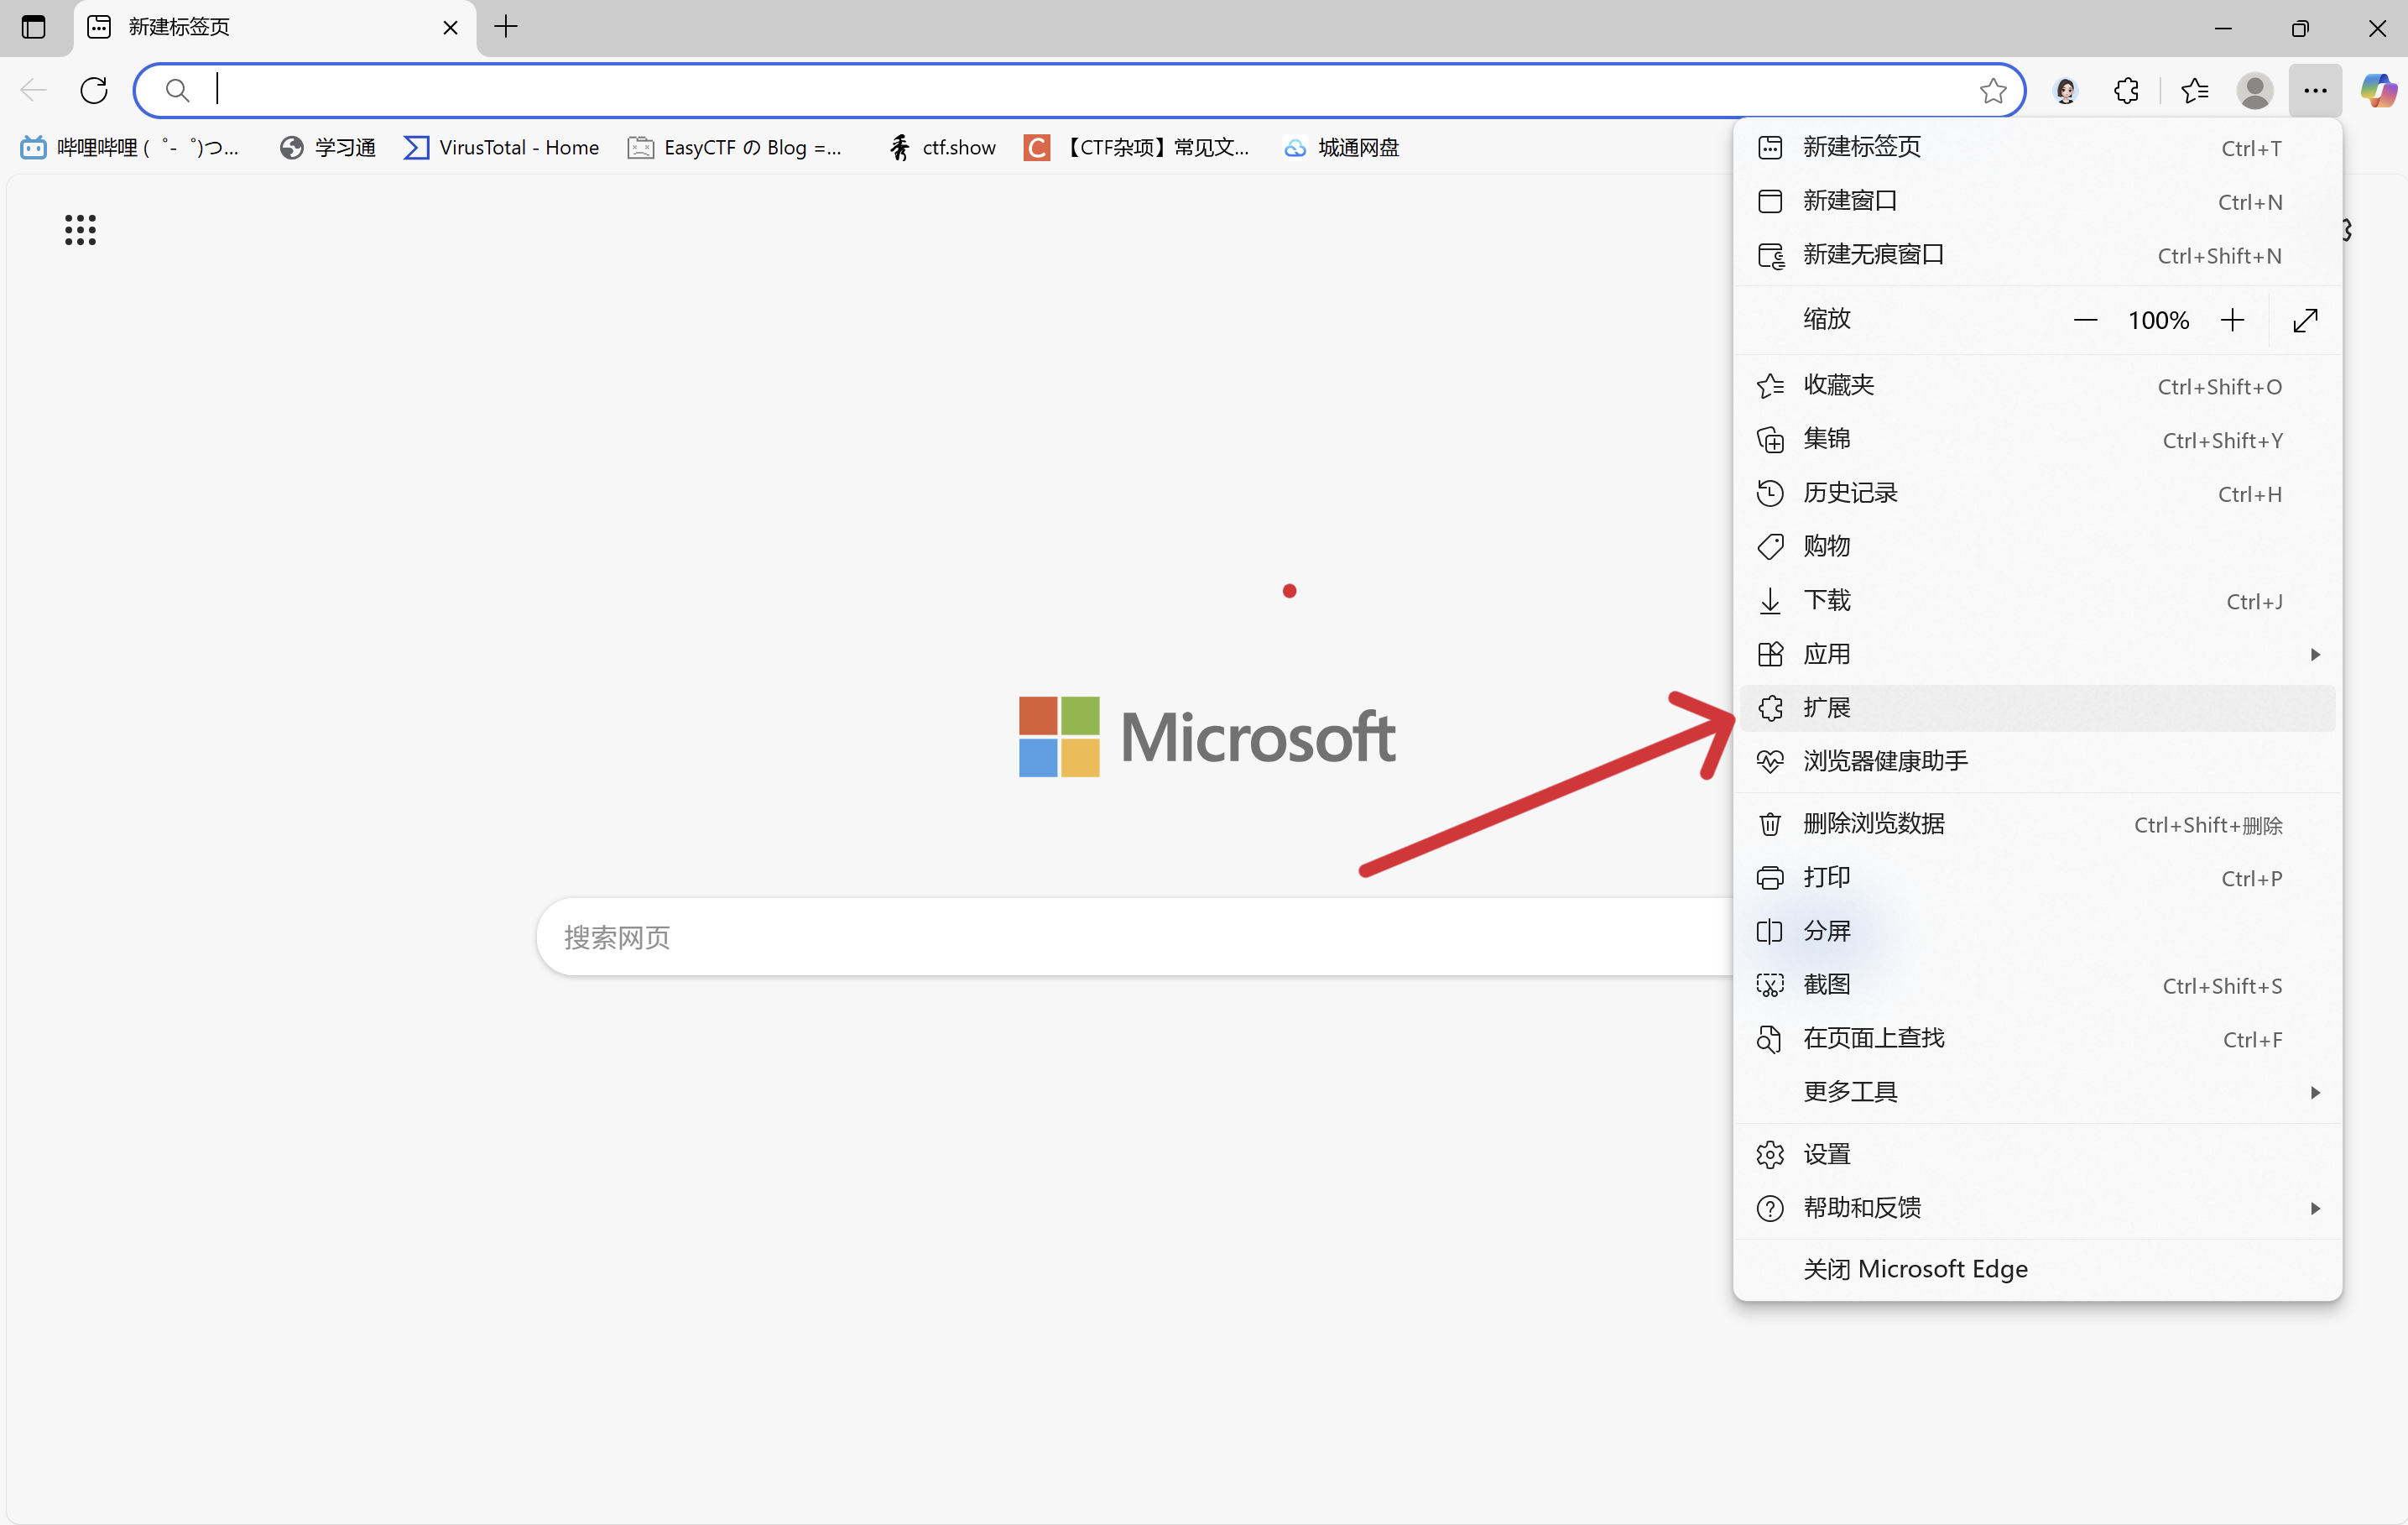Click the page refresh icon

point(94,91)
